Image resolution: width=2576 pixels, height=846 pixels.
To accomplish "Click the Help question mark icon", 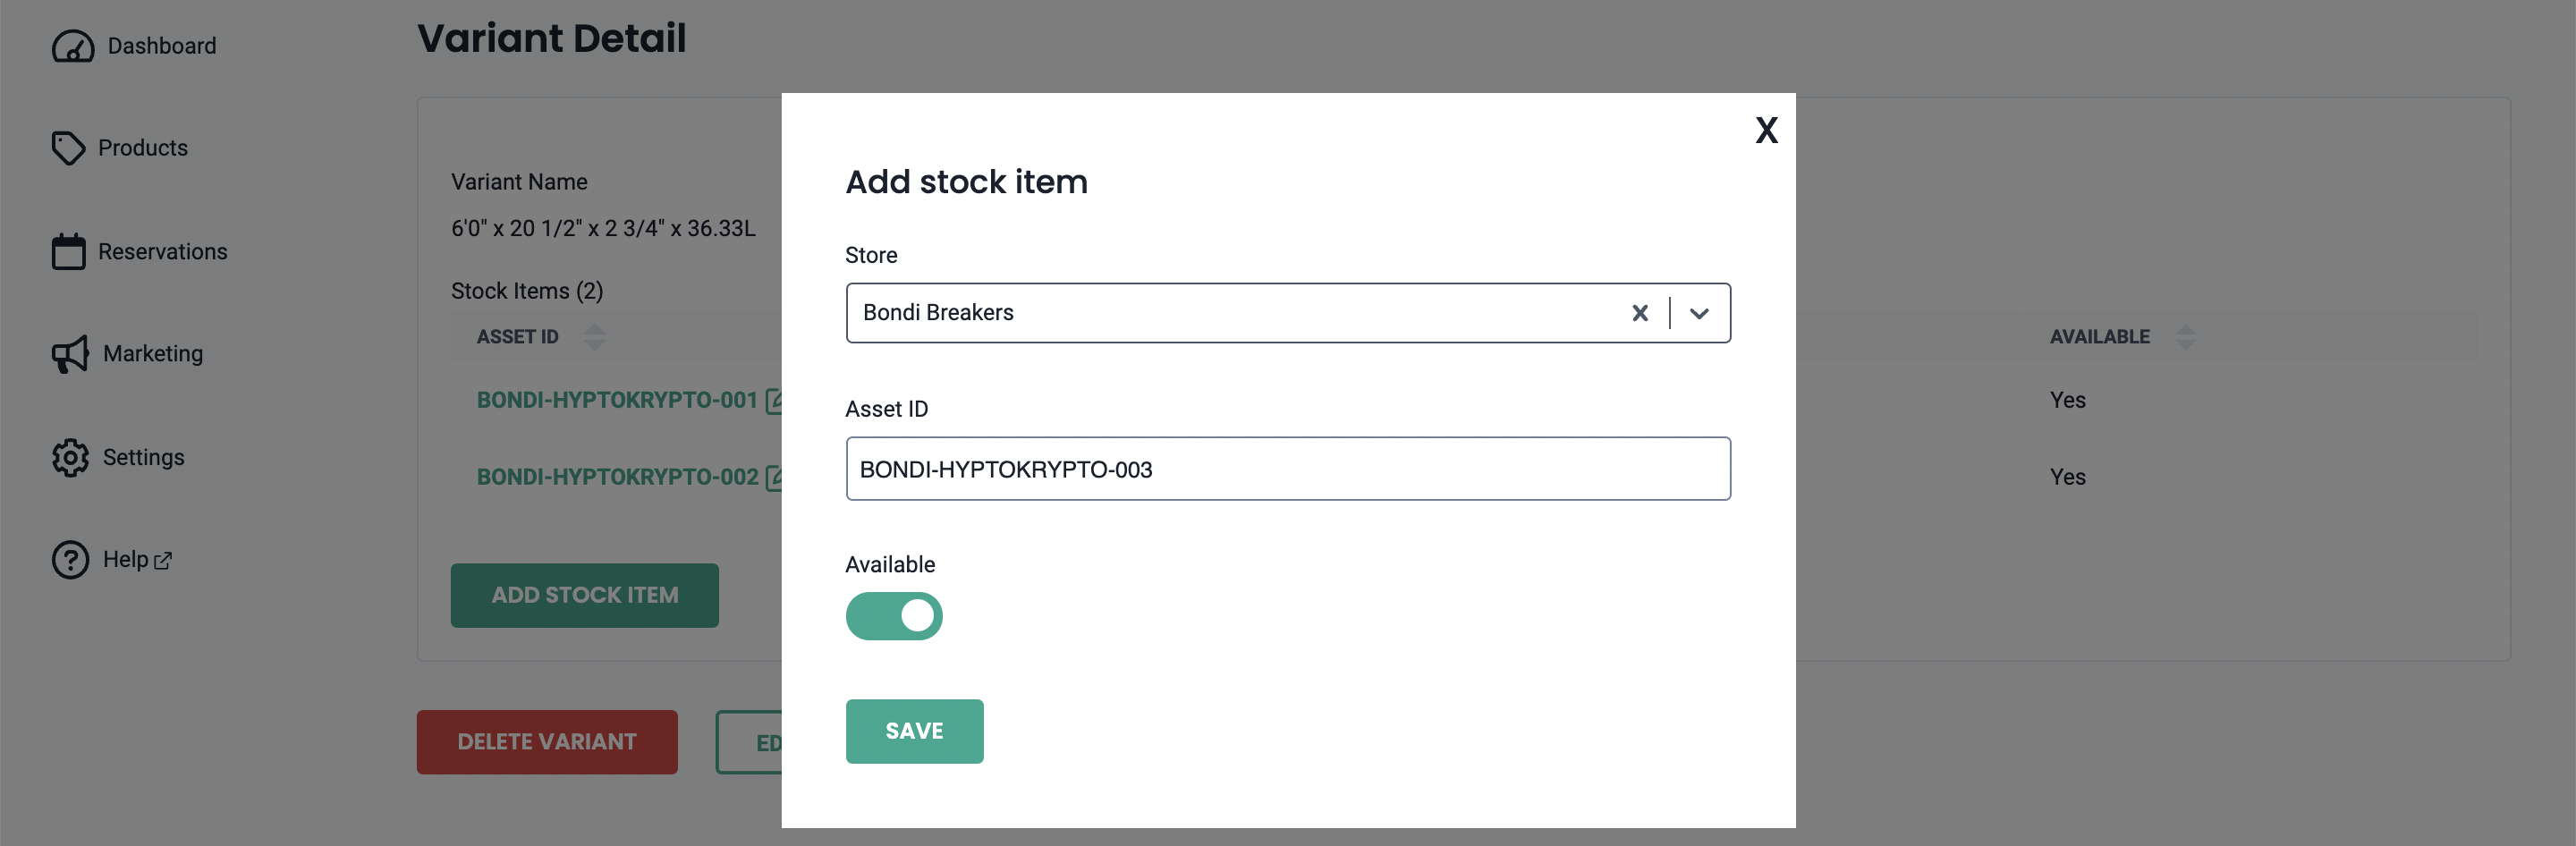I will tap(70, 560).
